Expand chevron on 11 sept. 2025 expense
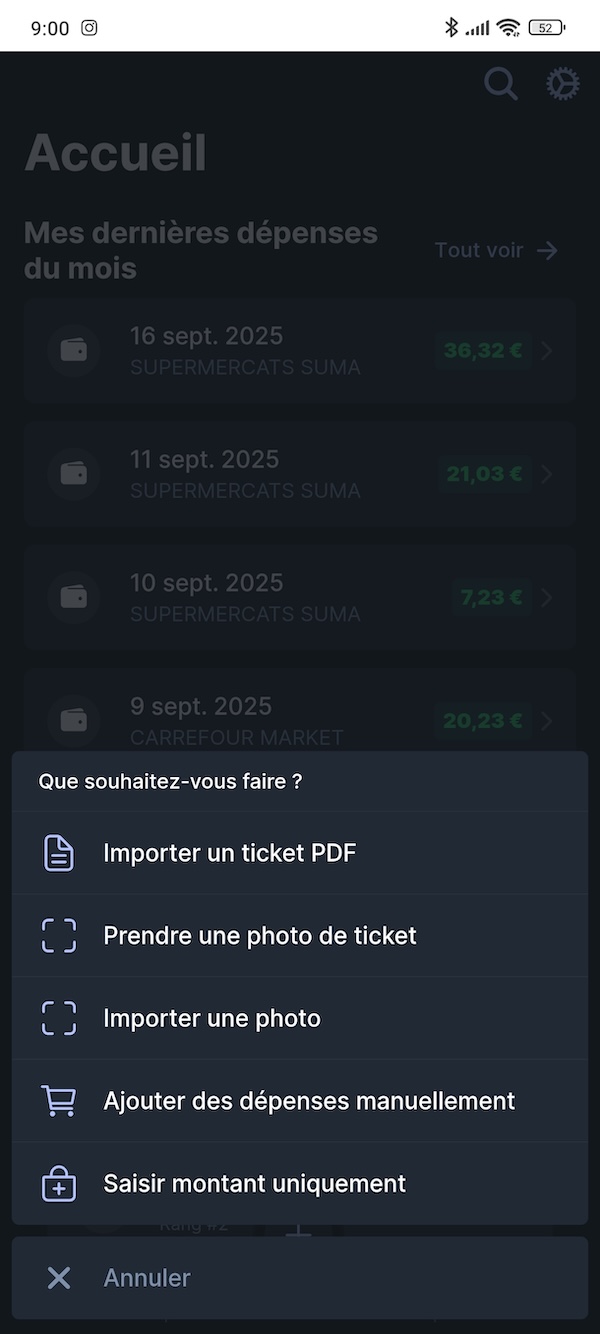 (547, 474)
